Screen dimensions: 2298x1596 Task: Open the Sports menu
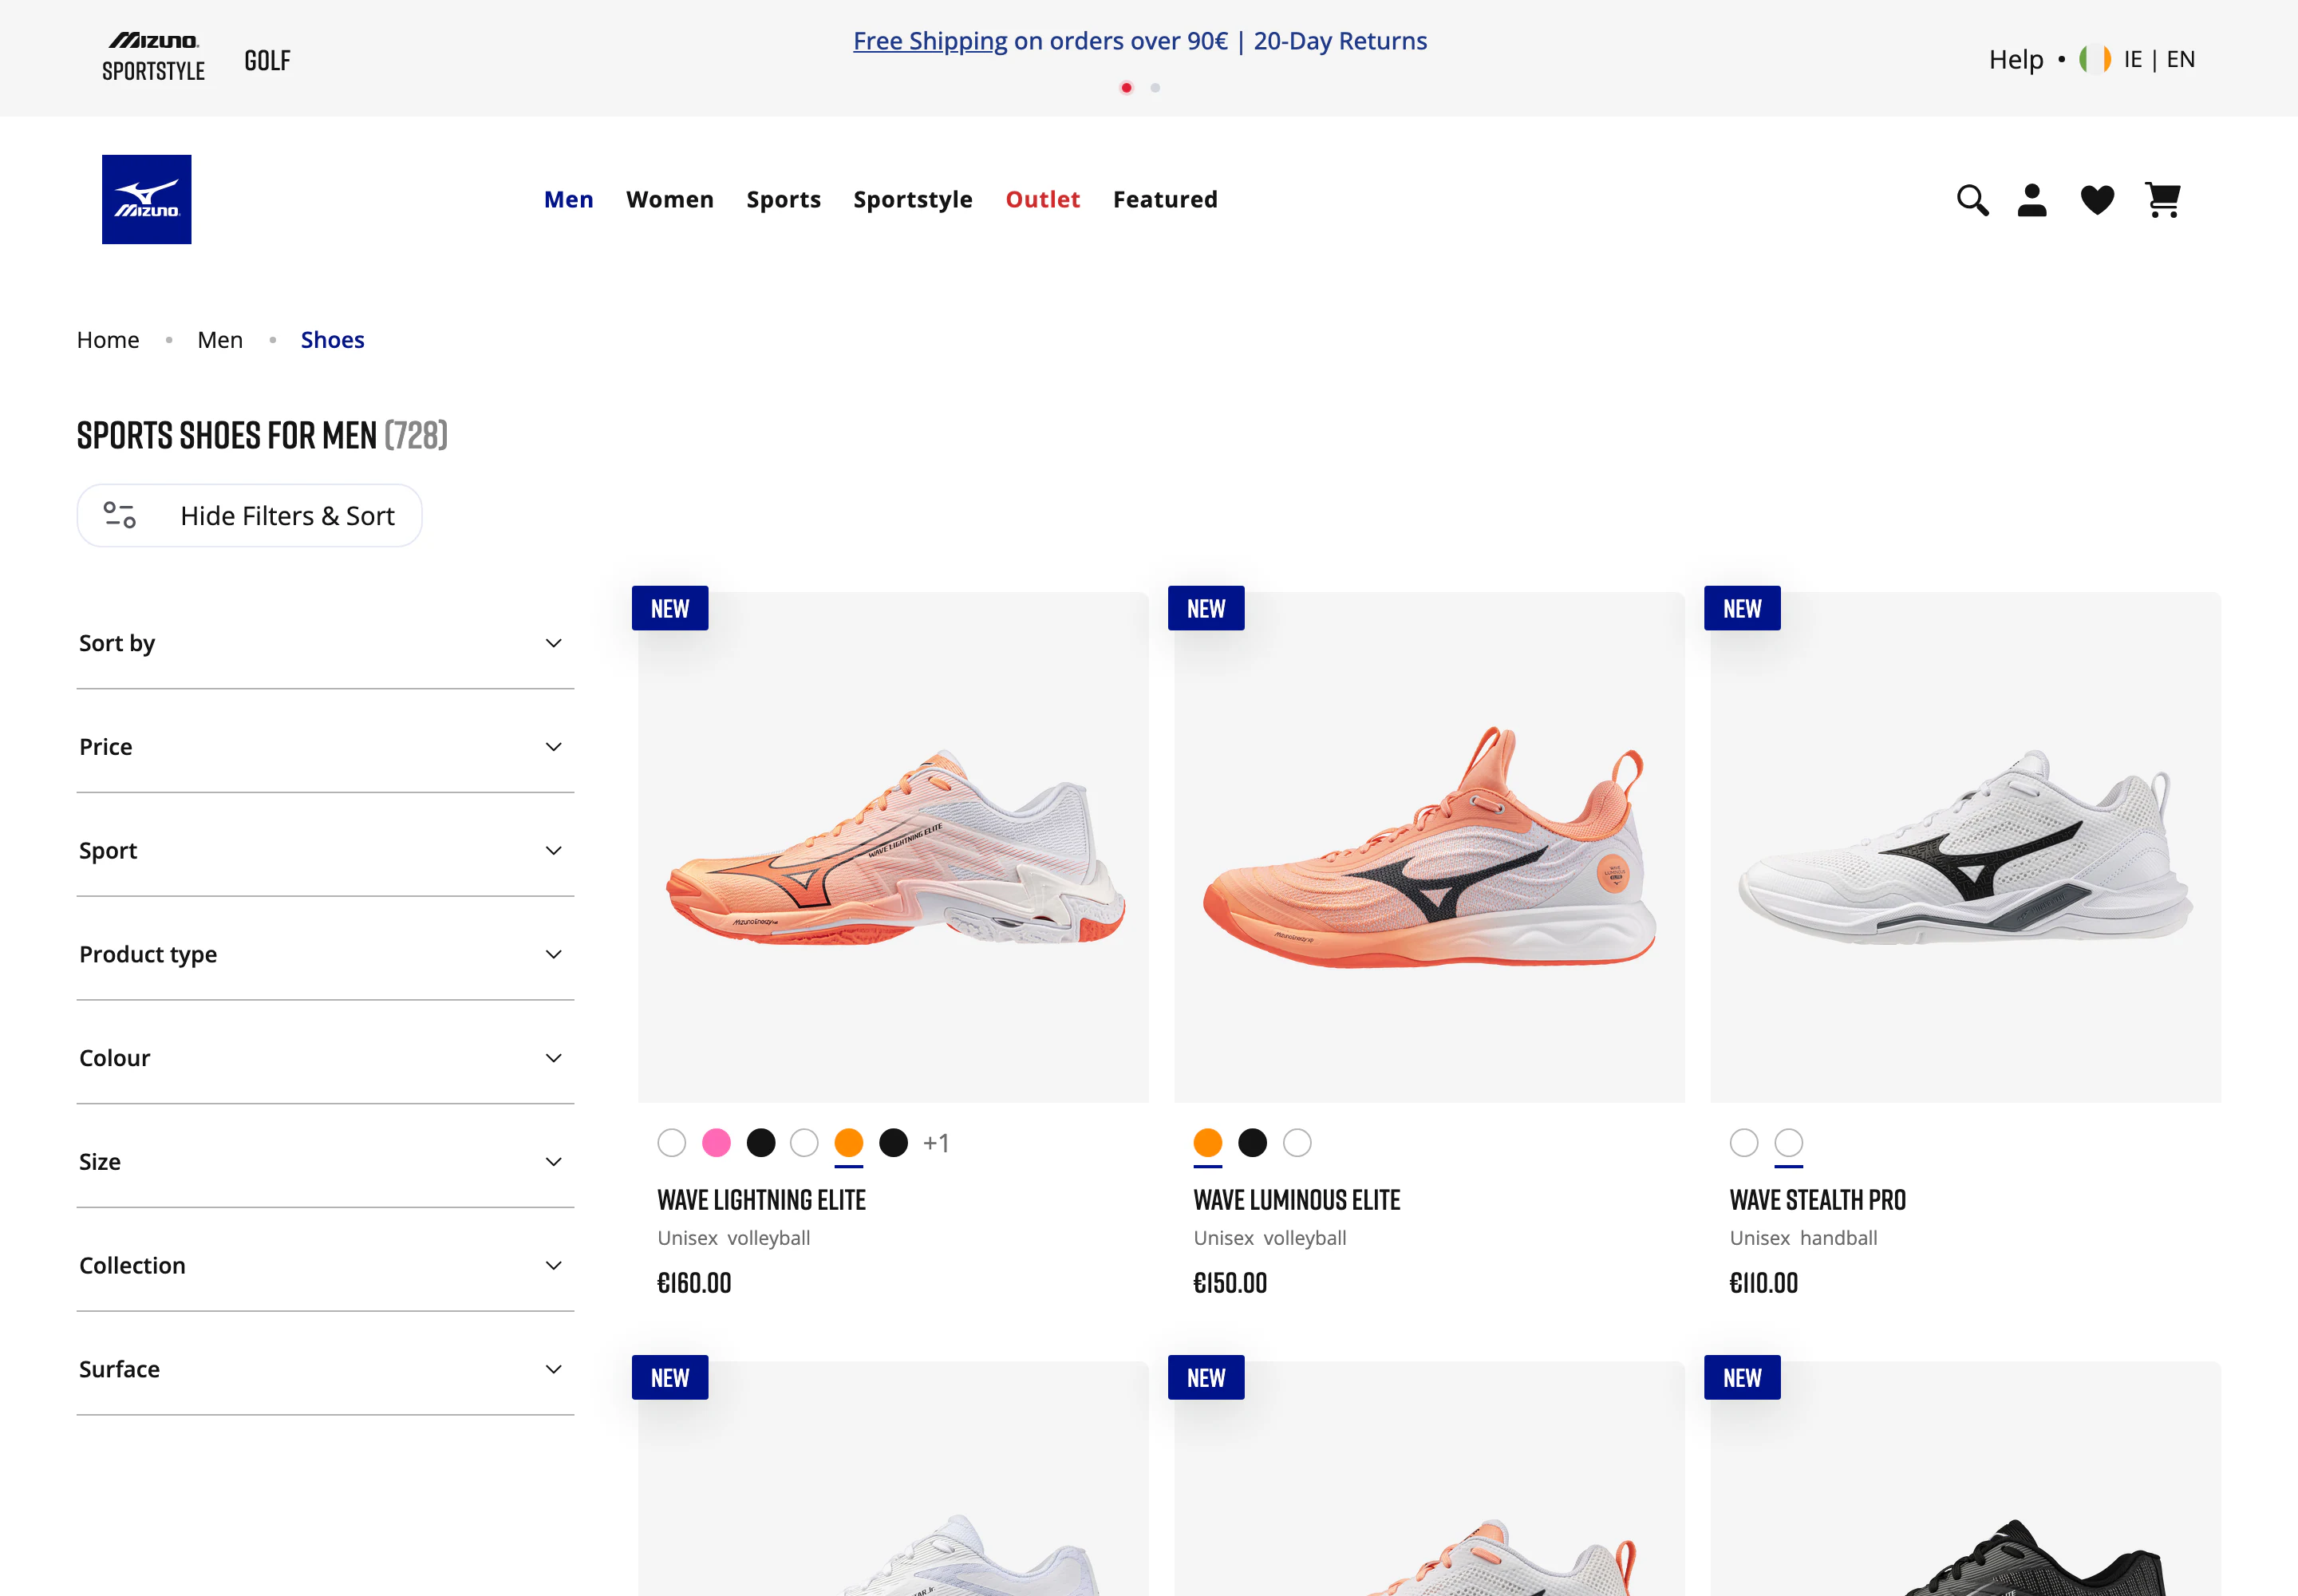coord(784,199)
